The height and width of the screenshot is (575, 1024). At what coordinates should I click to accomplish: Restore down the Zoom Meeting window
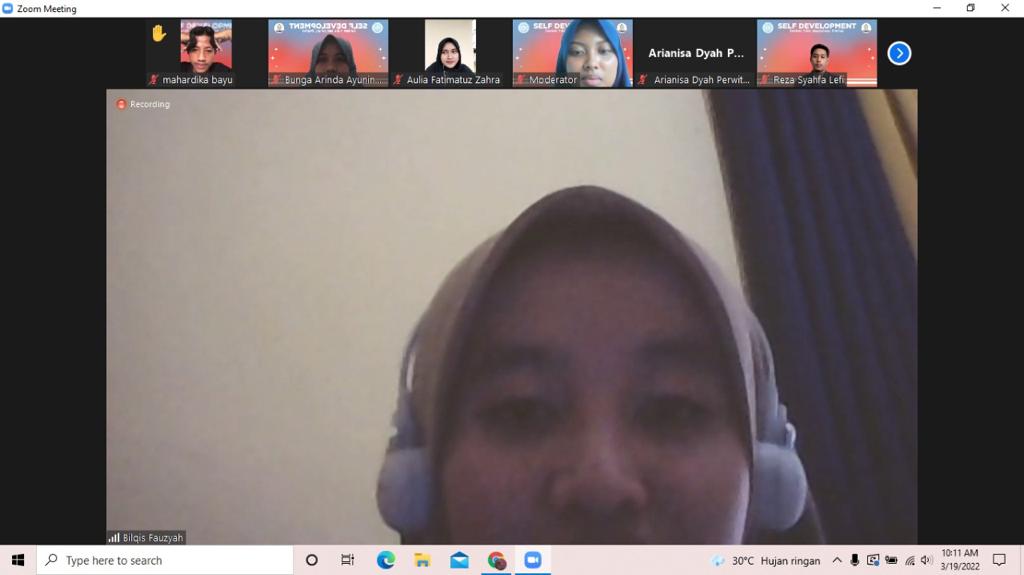click(970, 8)
